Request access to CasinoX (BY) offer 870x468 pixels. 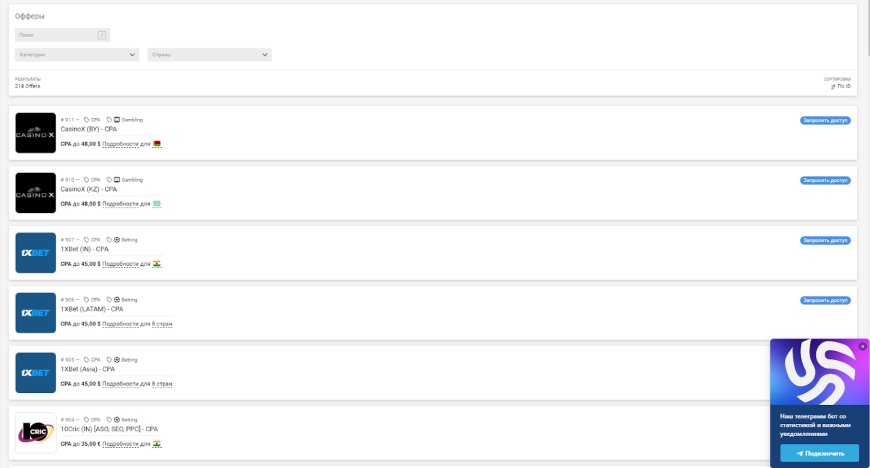825,120
